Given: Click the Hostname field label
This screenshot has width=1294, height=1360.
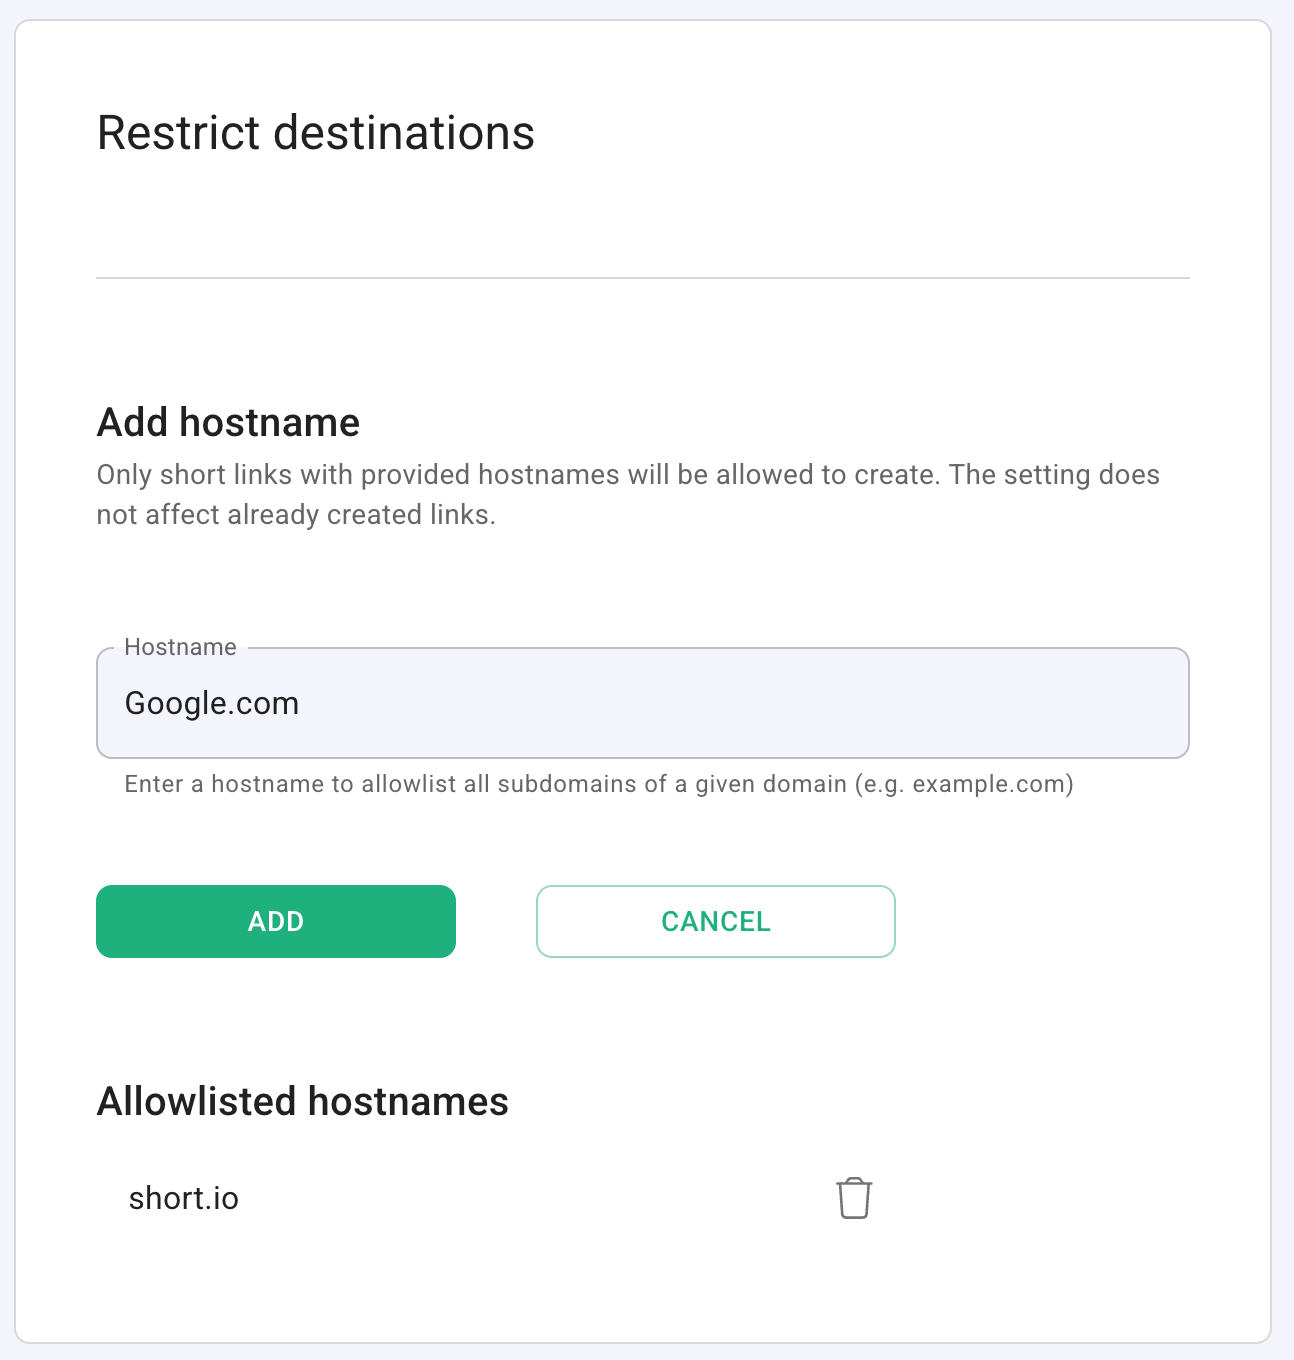Looking at the screenshot, I should pyautogui.click(x=179, y=647).
